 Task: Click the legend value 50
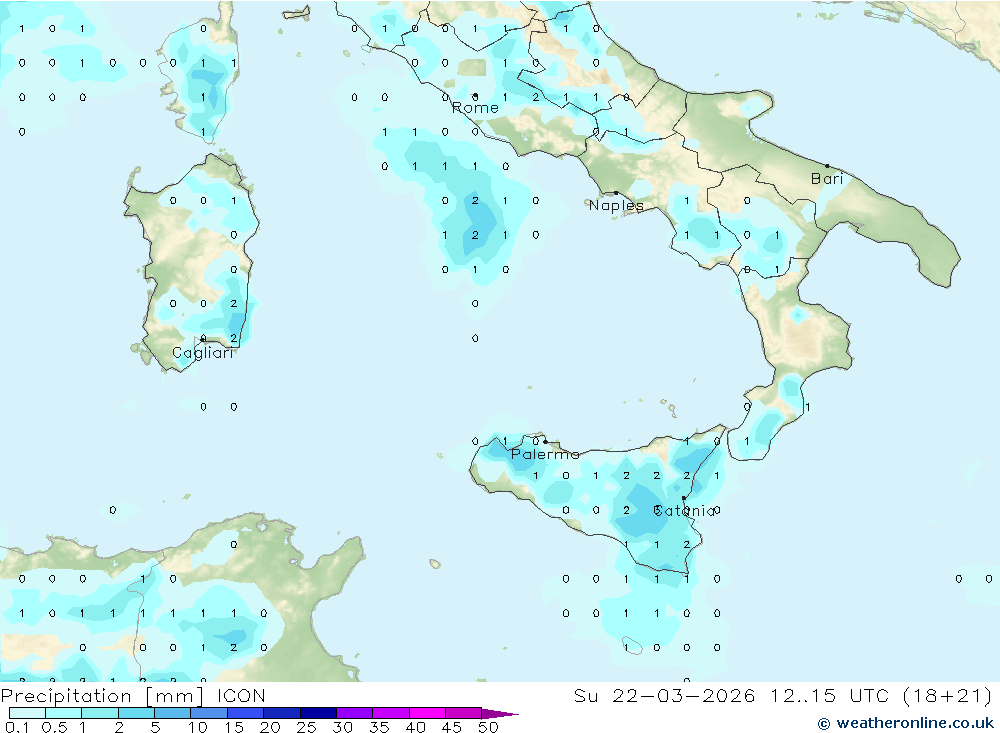489,727
